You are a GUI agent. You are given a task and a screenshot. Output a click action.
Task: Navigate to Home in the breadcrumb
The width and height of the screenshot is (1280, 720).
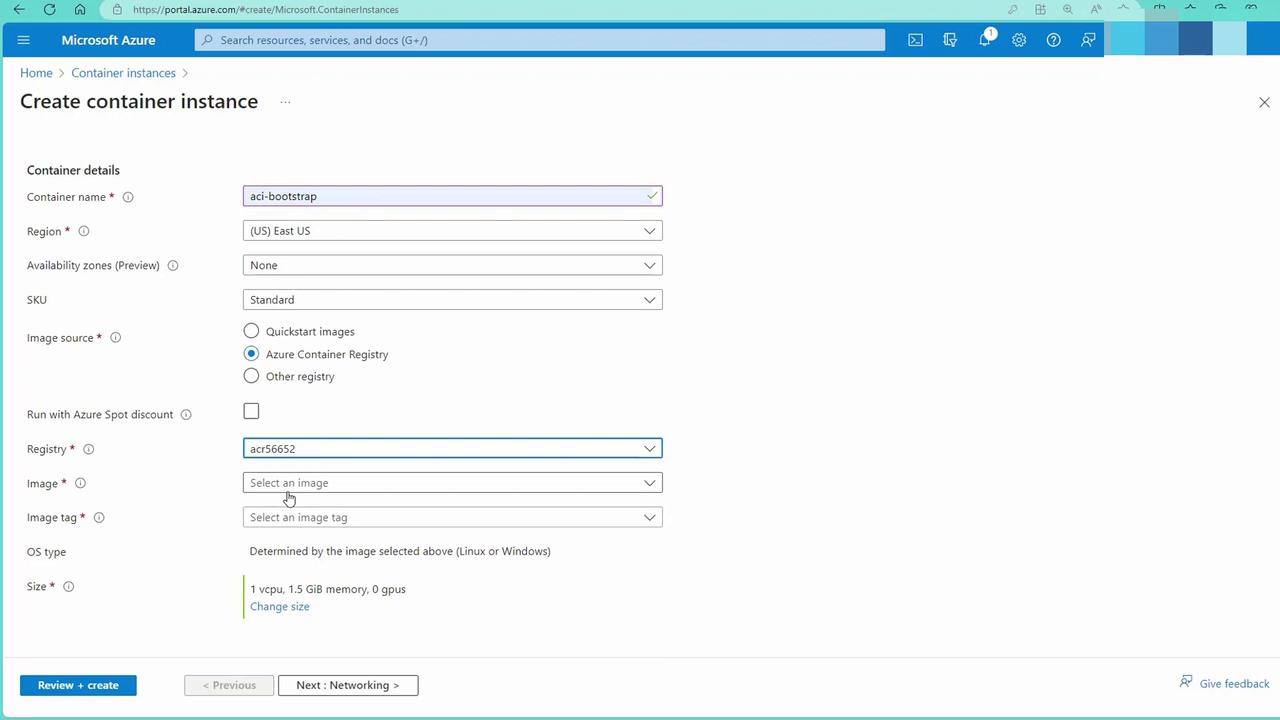click(x=36, y=73)
